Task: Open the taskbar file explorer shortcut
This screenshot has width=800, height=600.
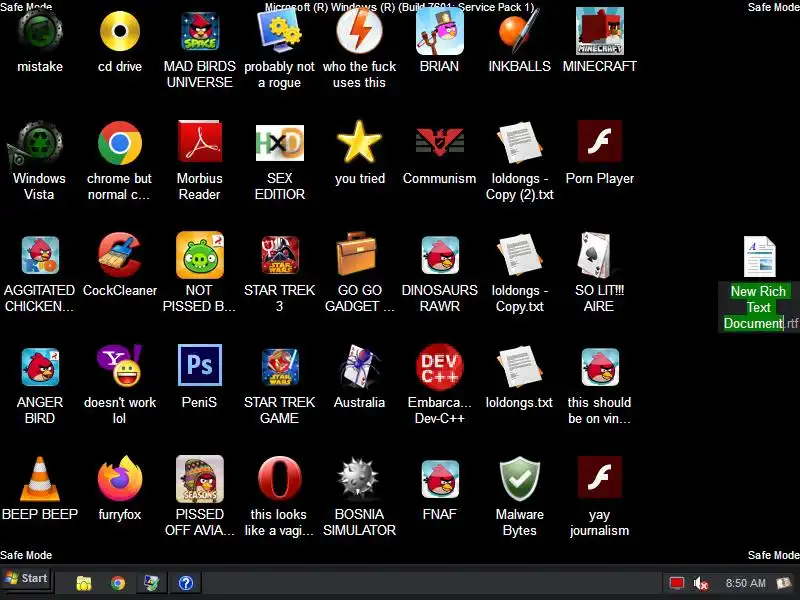Action: pyautogui.click(x=84, y=583)
